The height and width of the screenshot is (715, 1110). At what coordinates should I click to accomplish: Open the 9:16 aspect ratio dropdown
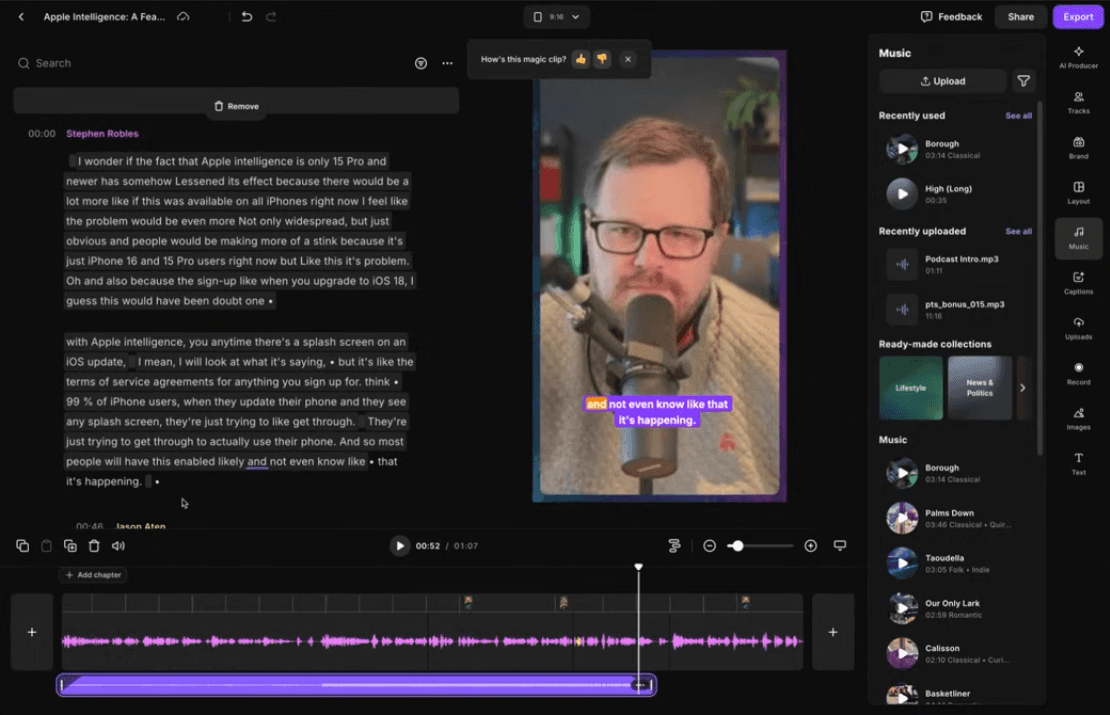coord(556,16)
